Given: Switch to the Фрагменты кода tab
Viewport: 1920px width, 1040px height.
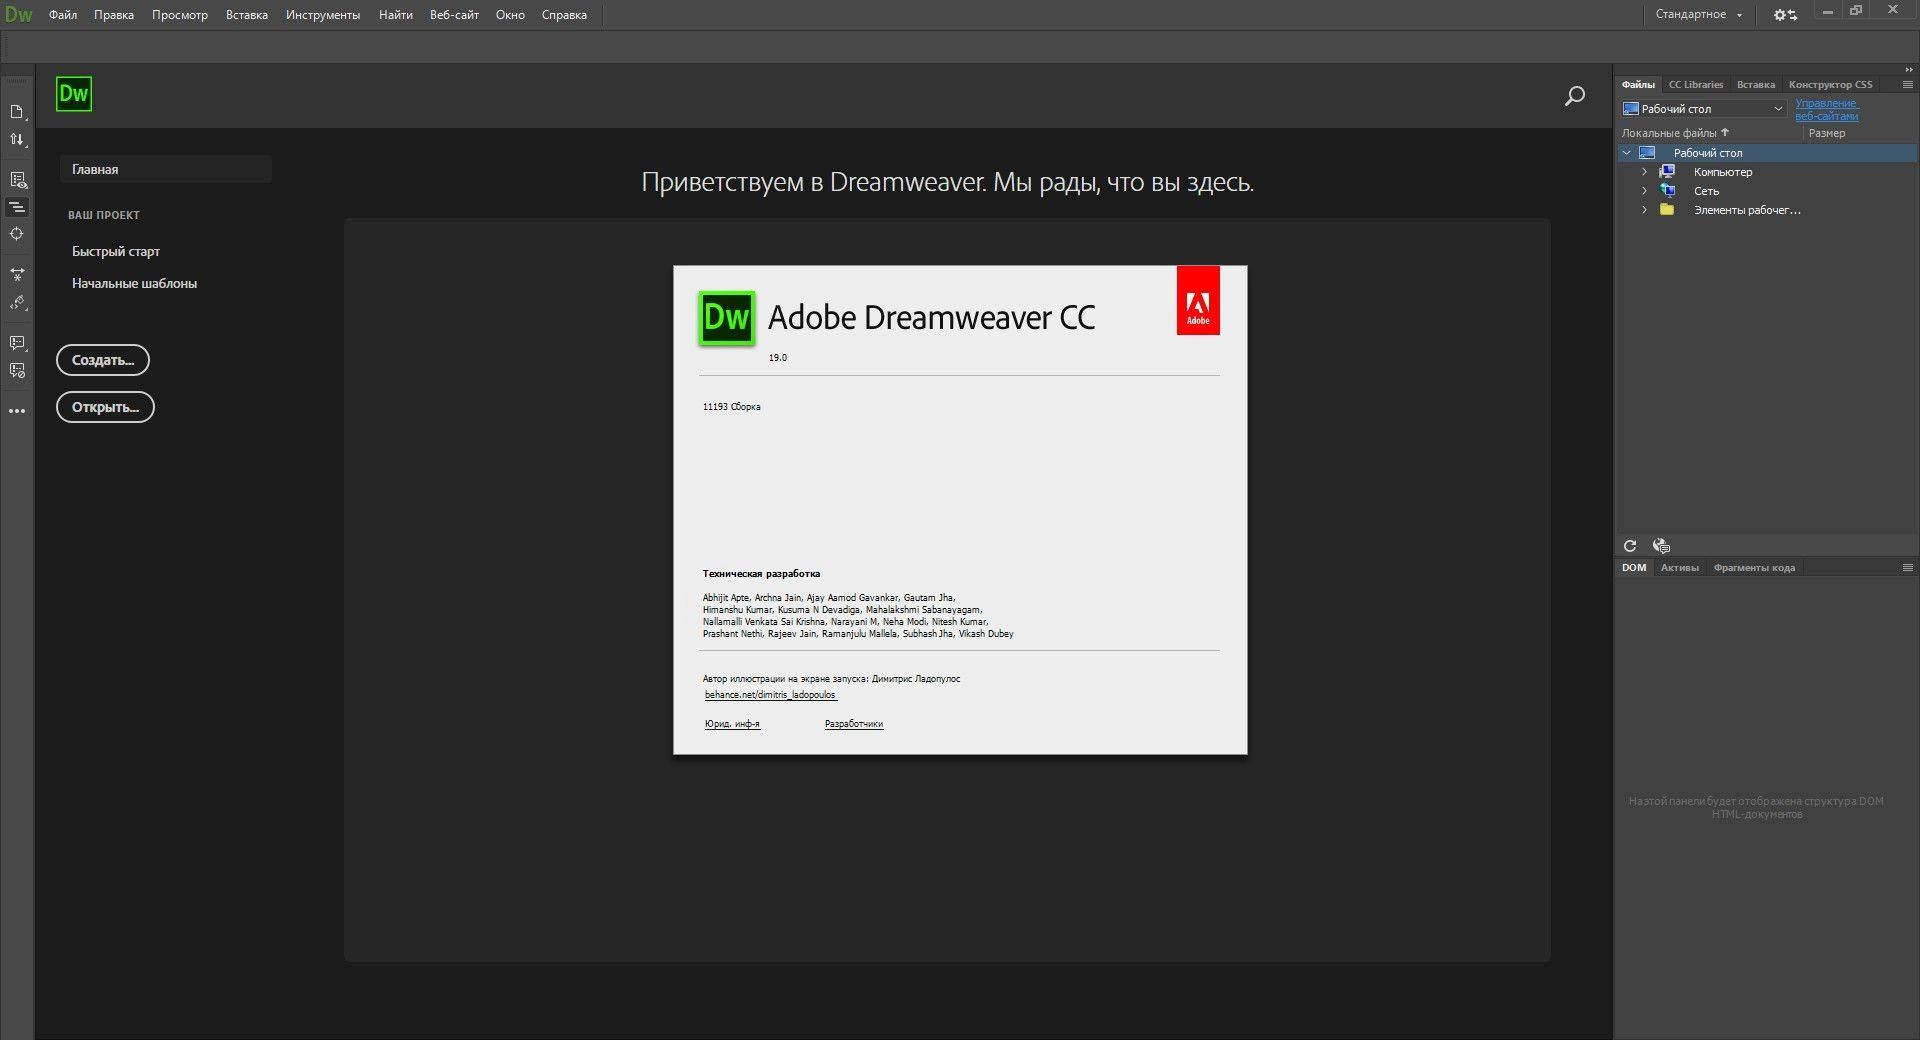Looking at the screenshot, I should [1754, 568].
